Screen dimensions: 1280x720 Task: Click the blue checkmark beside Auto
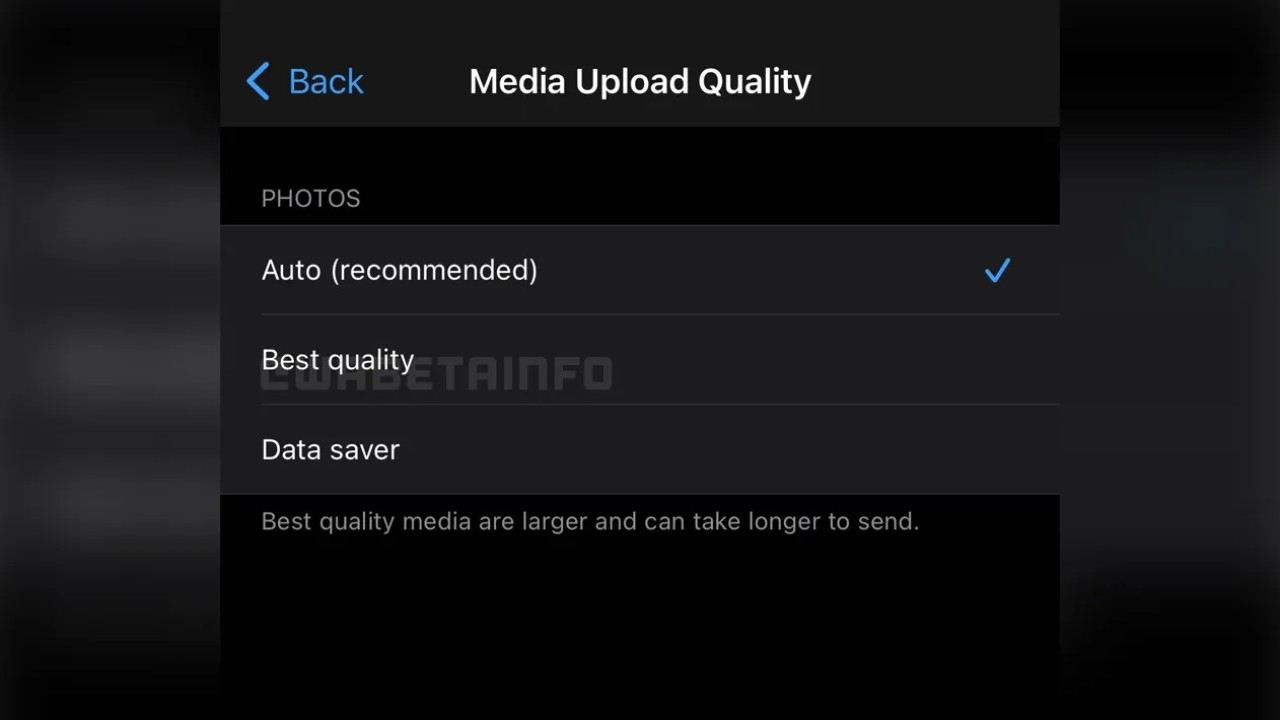[997, 270]
